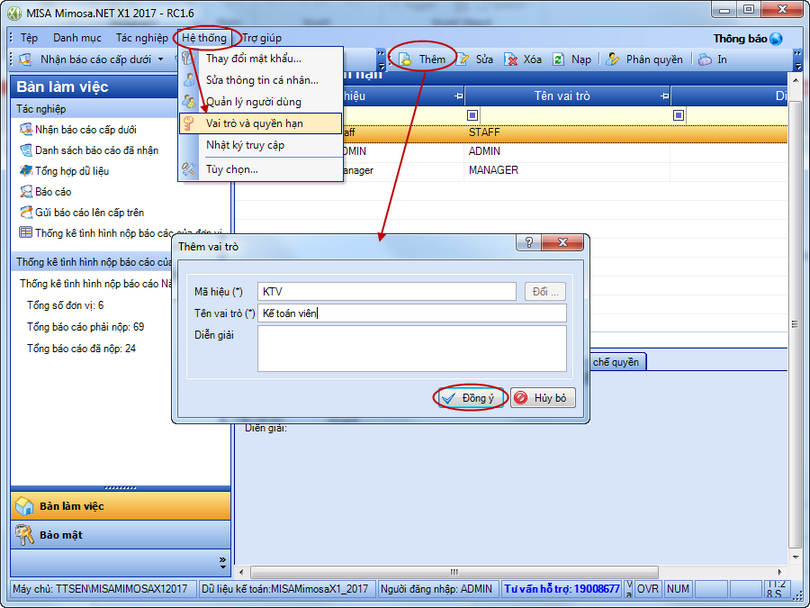The height and width of the screenshot is (608, 810).
Task: Click the MISA Mimosa application icon in title bar
Action: tap(15, 13)
